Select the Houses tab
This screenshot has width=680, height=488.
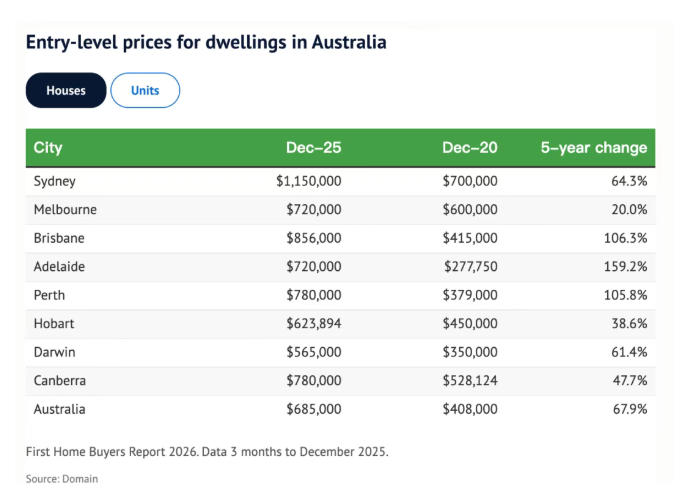coord(66,91)
